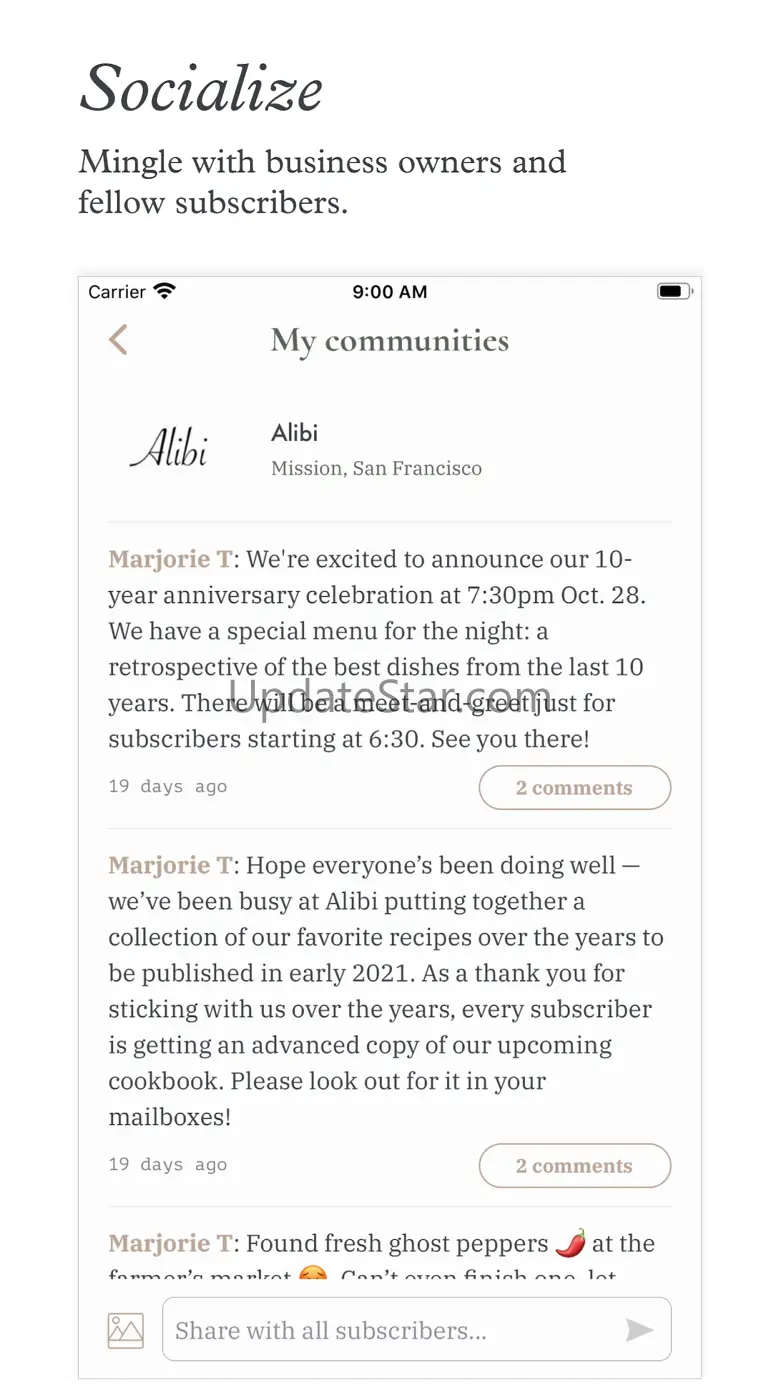Click the "My communities" header title
Viewport: 780px width, 1387px height.
coord(390,341)
